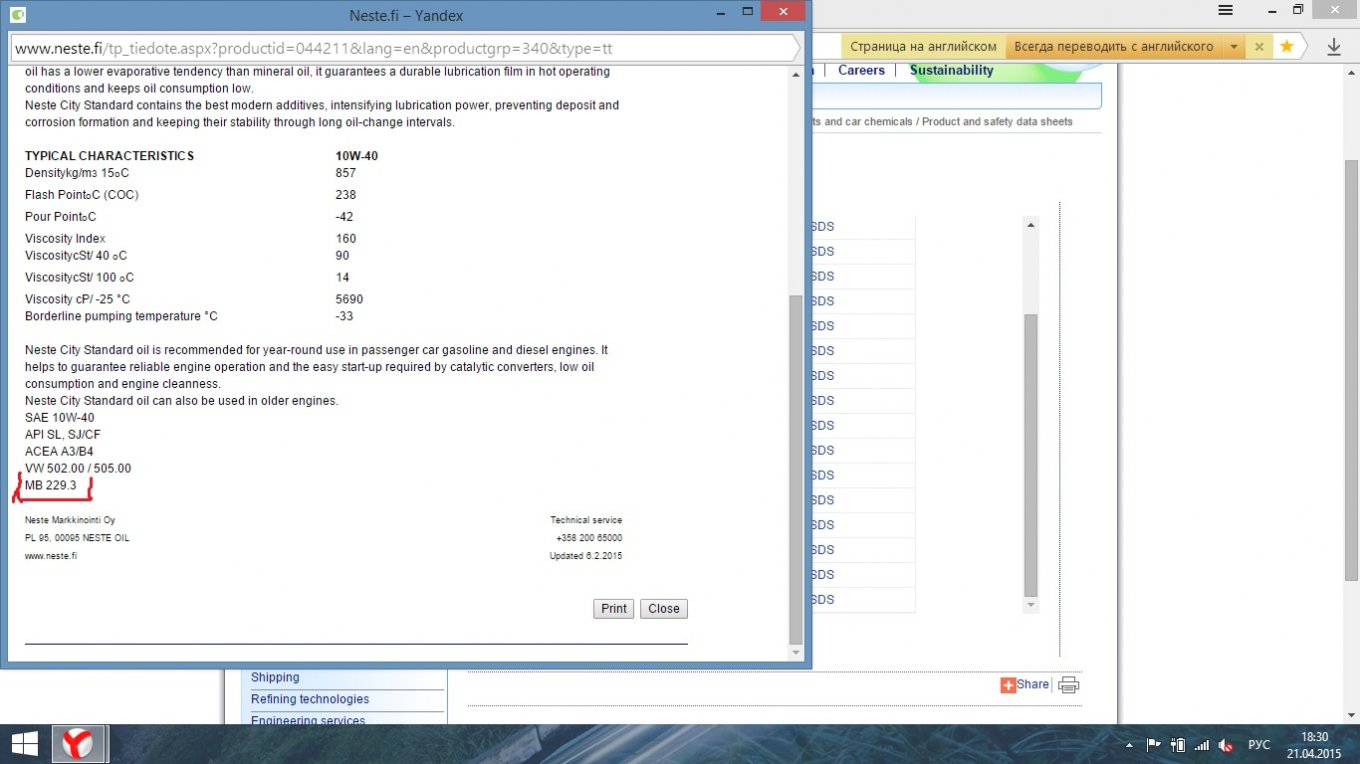
Task: Click the red Share plus icon
Action: pyautogui.click(x=1008, y=685)
